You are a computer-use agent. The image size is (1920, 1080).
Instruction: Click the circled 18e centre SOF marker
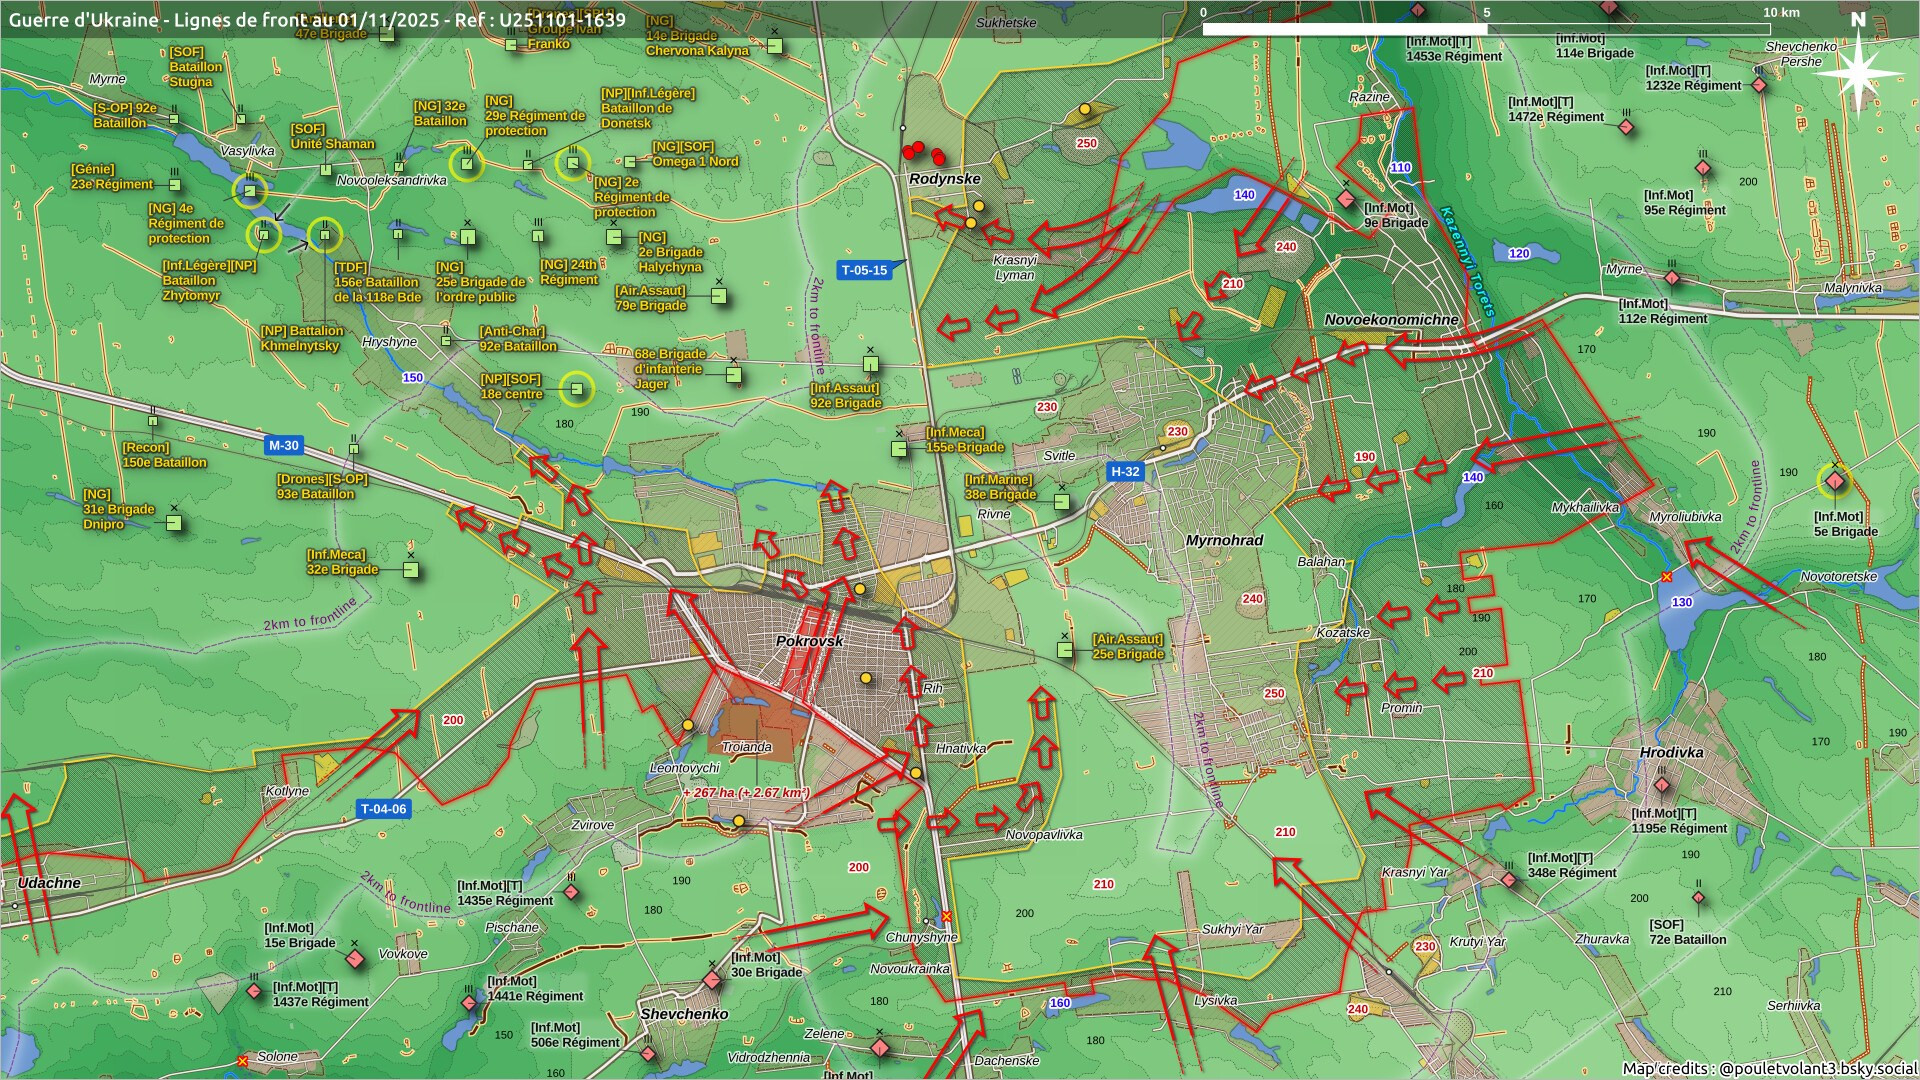576,389
